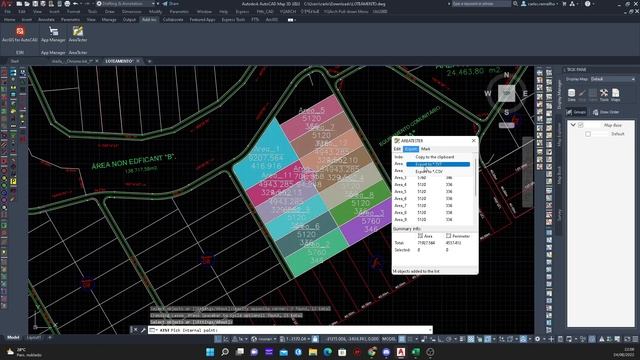This screenshot has width=640, height=360.
Task: Click the Share button in title bar
Action: point(171,4)
